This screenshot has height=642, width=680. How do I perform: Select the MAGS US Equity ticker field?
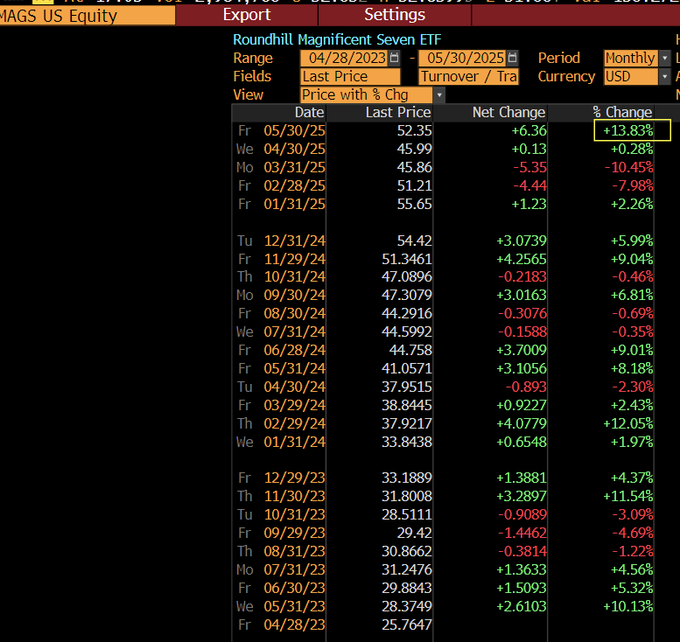pyautogui.click(x=87, y=16)
